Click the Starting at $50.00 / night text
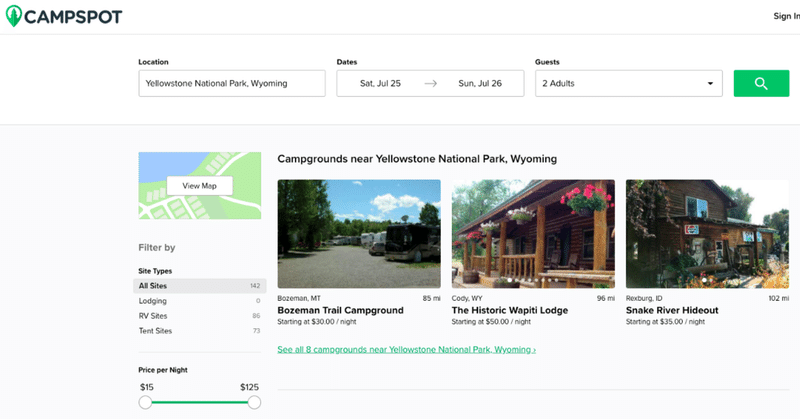The height and width of the screenshot is (419, 800). pos(491,322)
